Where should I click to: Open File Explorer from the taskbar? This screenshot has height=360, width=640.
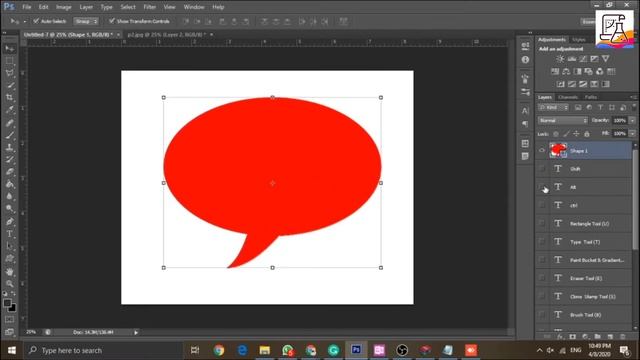point(264,350)
